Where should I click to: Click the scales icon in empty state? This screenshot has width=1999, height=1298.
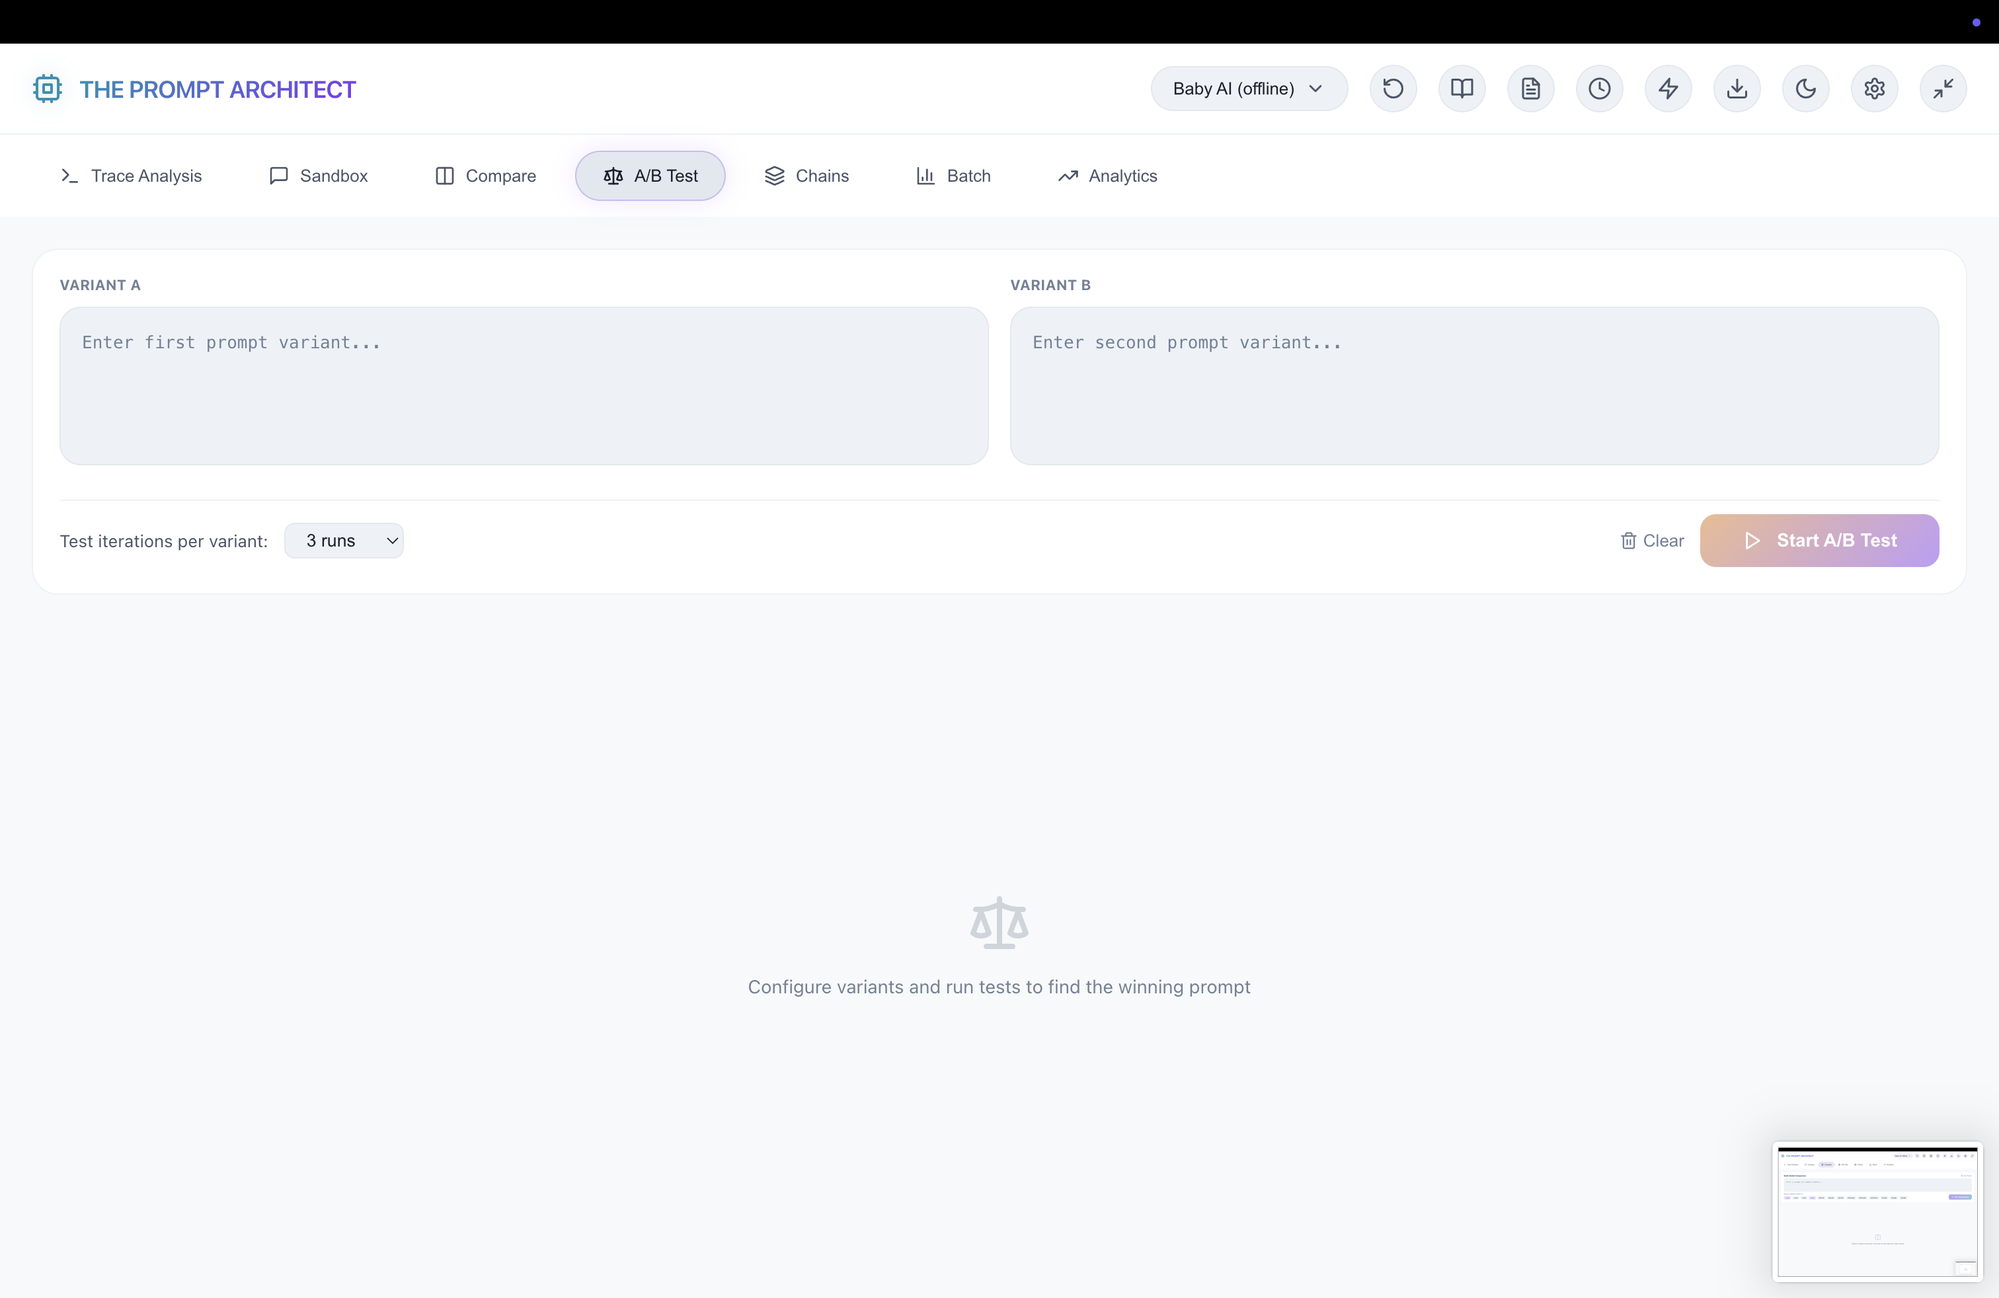point(999,923)
